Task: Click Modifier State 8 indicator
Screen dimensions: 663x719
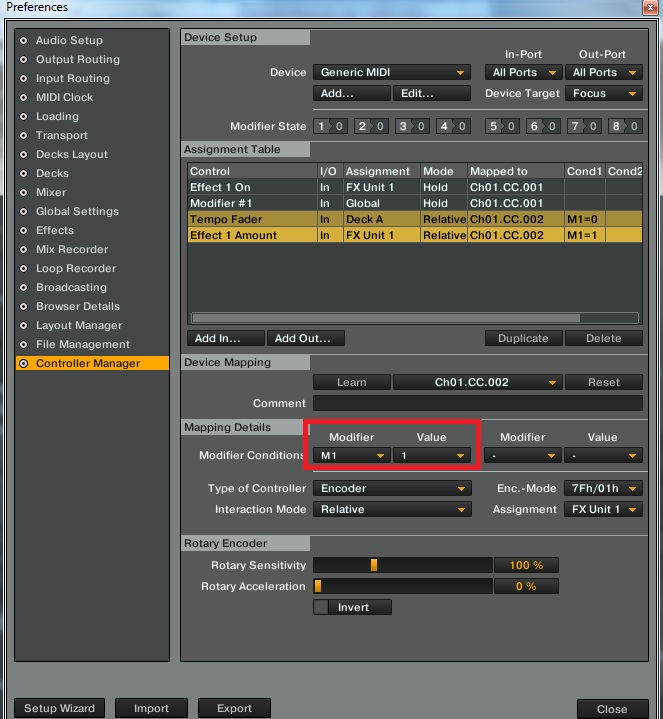Action: click(x=625, y=126)
